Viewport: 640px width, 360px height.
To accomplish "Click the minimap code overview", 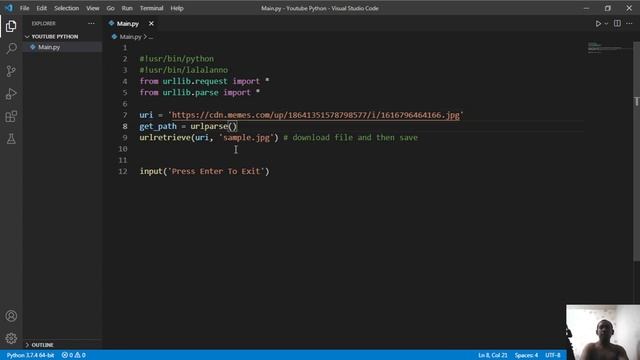I will tap(609, 47).
